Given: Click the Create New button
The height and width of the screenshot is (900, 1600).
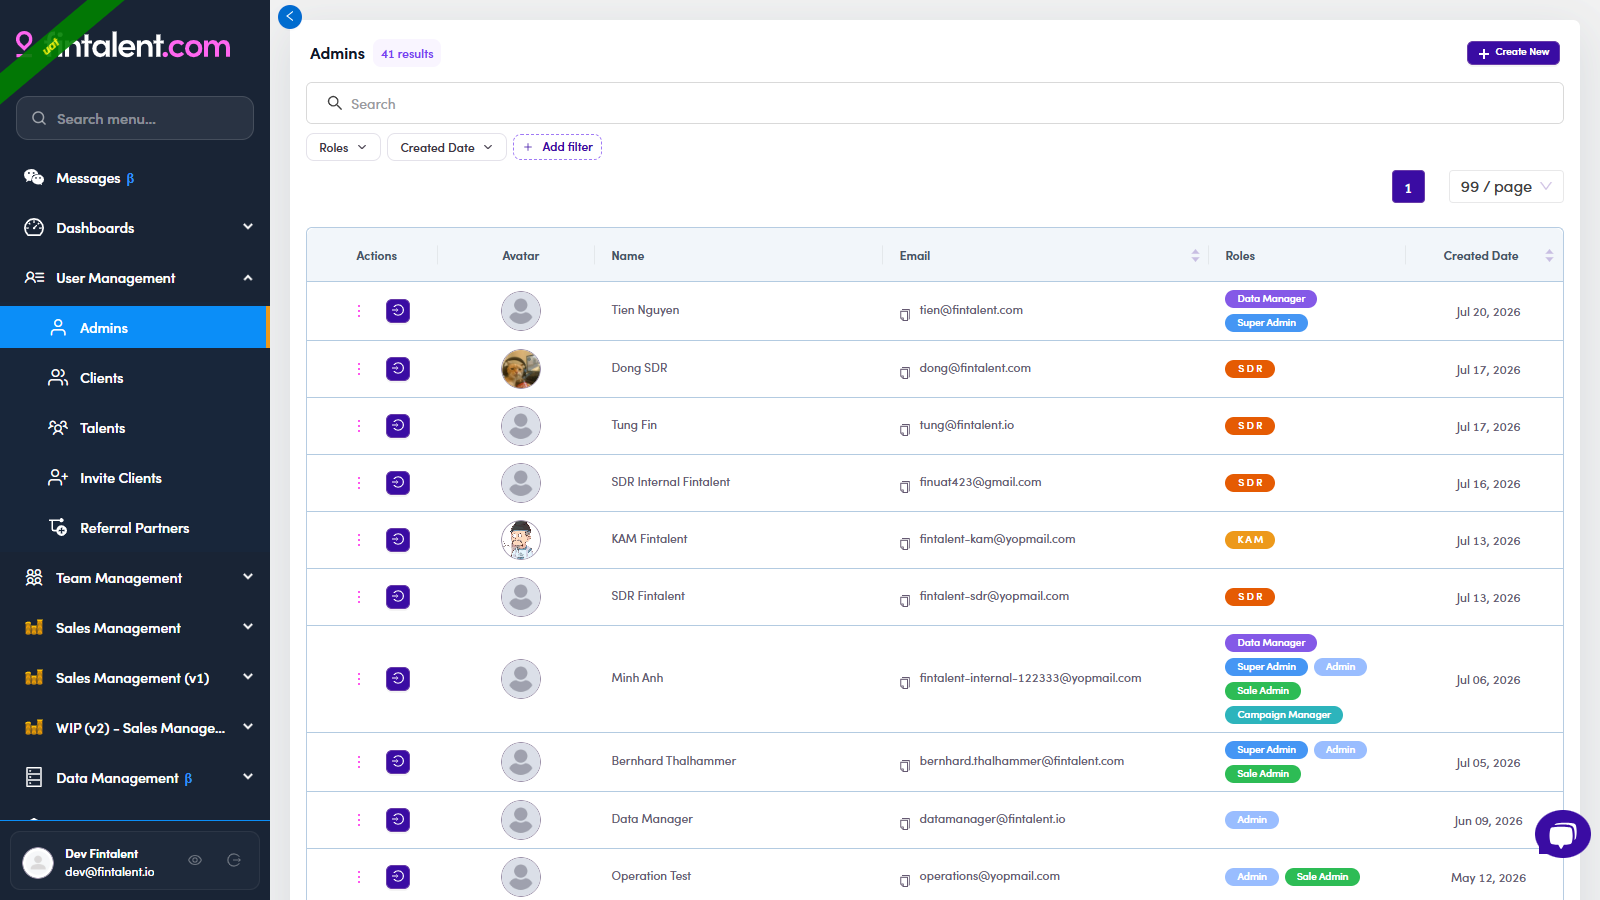Looking at the screenshot, I should point(1513,52).
